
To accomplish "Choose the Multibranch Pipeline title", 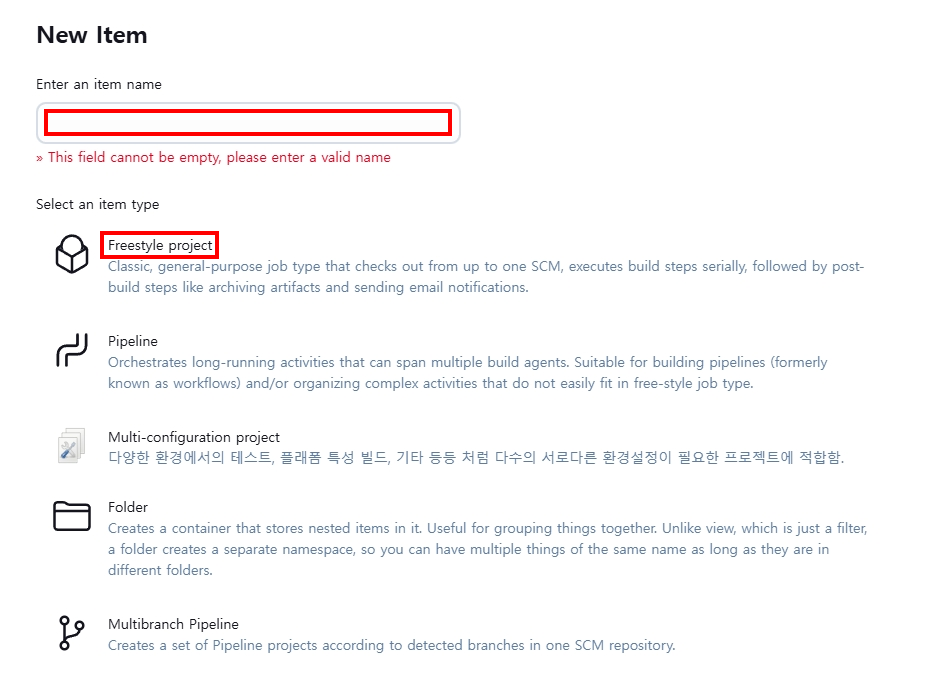I will (173, 624).
